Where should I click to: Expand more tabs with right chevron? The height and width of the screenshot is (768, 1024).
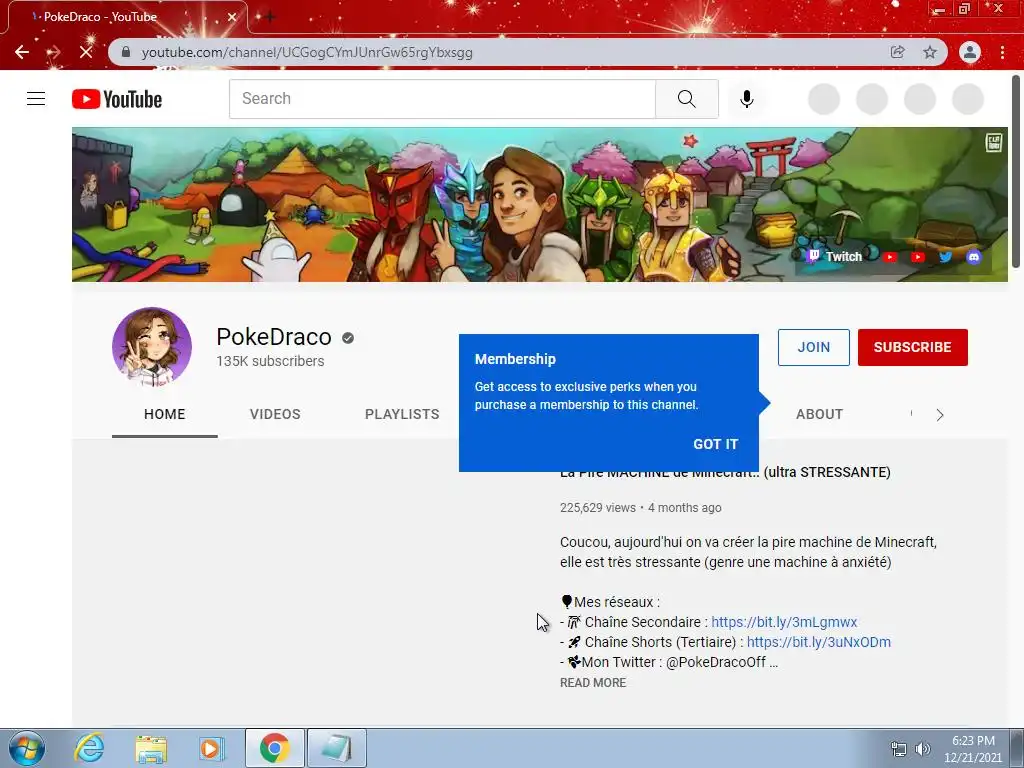coord(940,415)
